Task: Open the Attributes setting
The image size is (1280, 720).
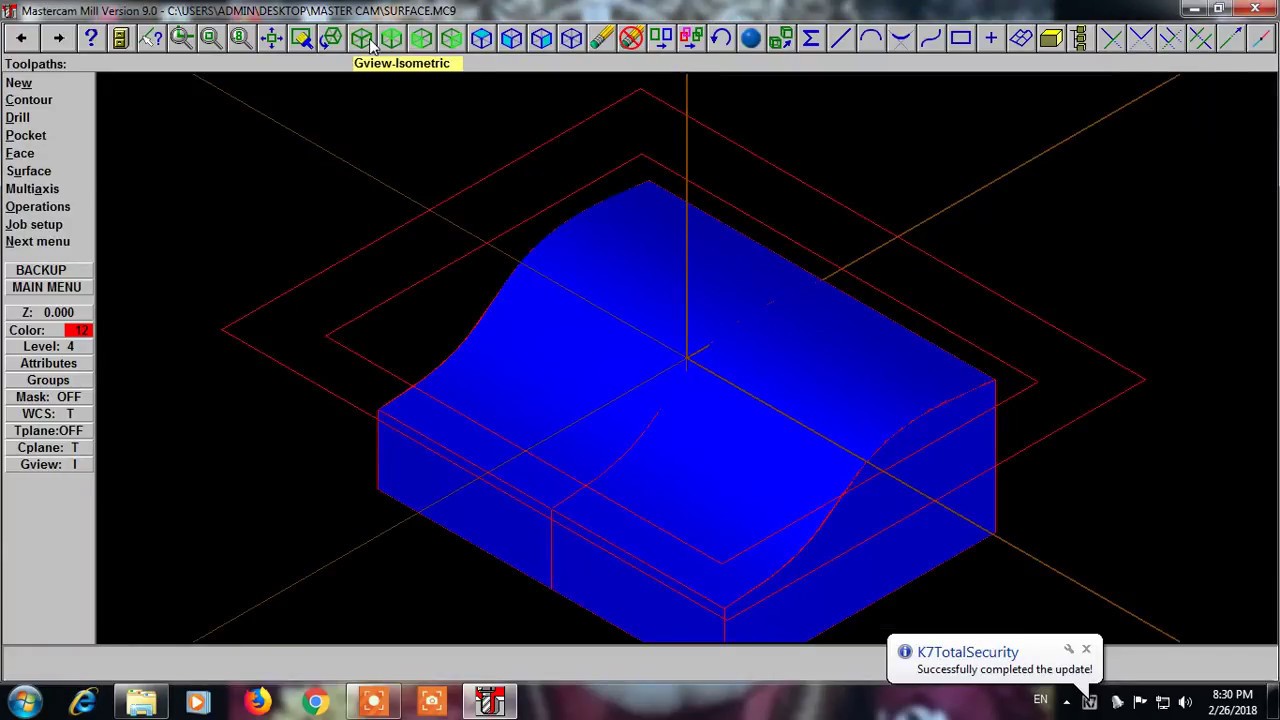Action: pos(48,363)
